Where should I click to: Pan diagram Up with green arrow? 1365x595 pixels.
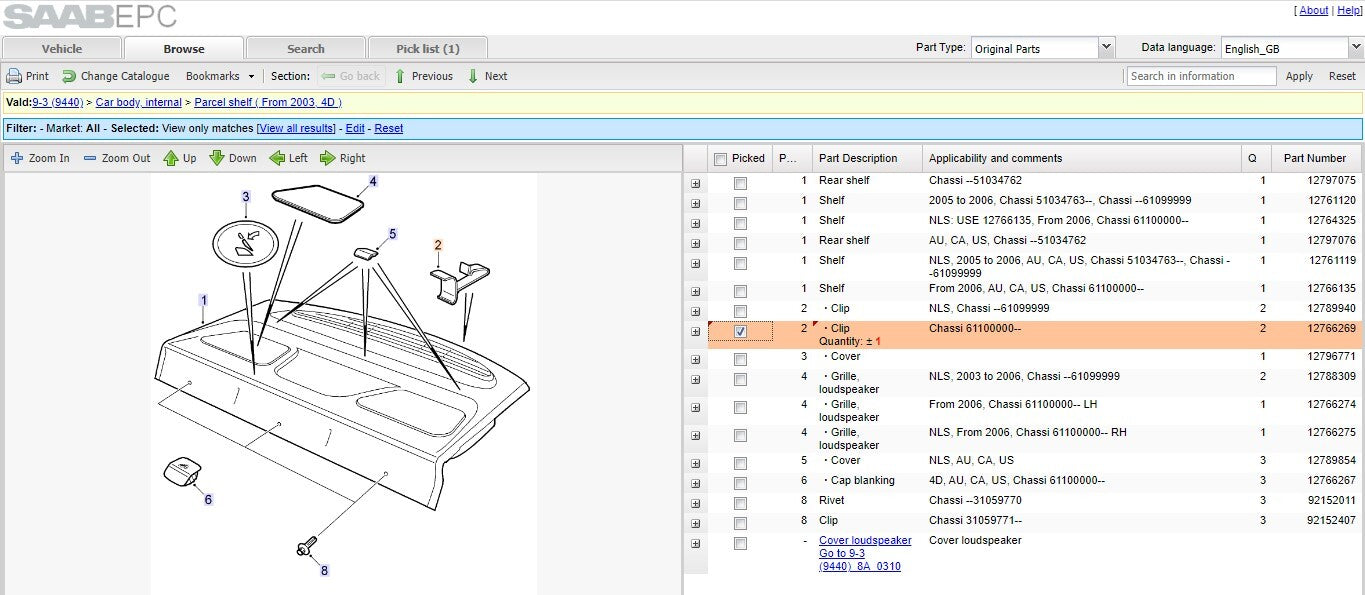coord(171,158)
